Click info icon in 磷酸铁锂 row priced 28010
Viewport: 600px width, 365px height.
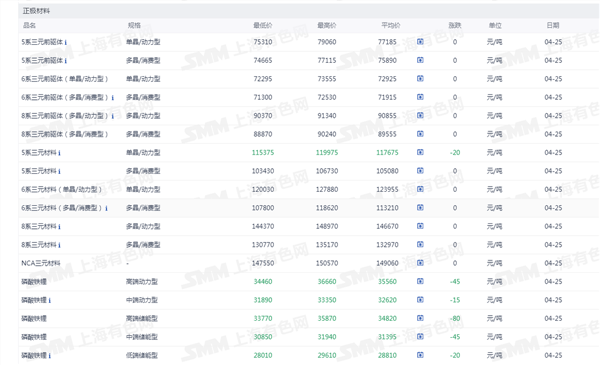pos(50,356)
